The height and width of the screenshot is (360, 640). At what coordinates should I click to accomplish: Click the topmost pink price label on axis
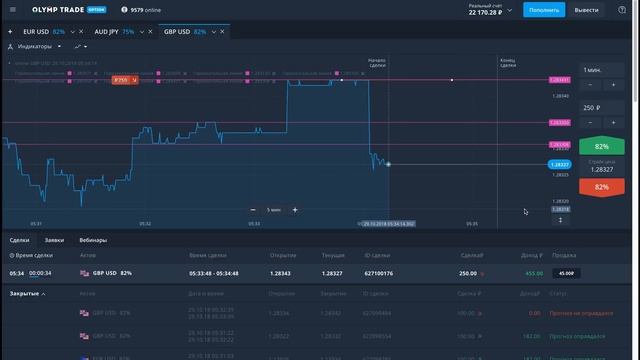point(559,80)
